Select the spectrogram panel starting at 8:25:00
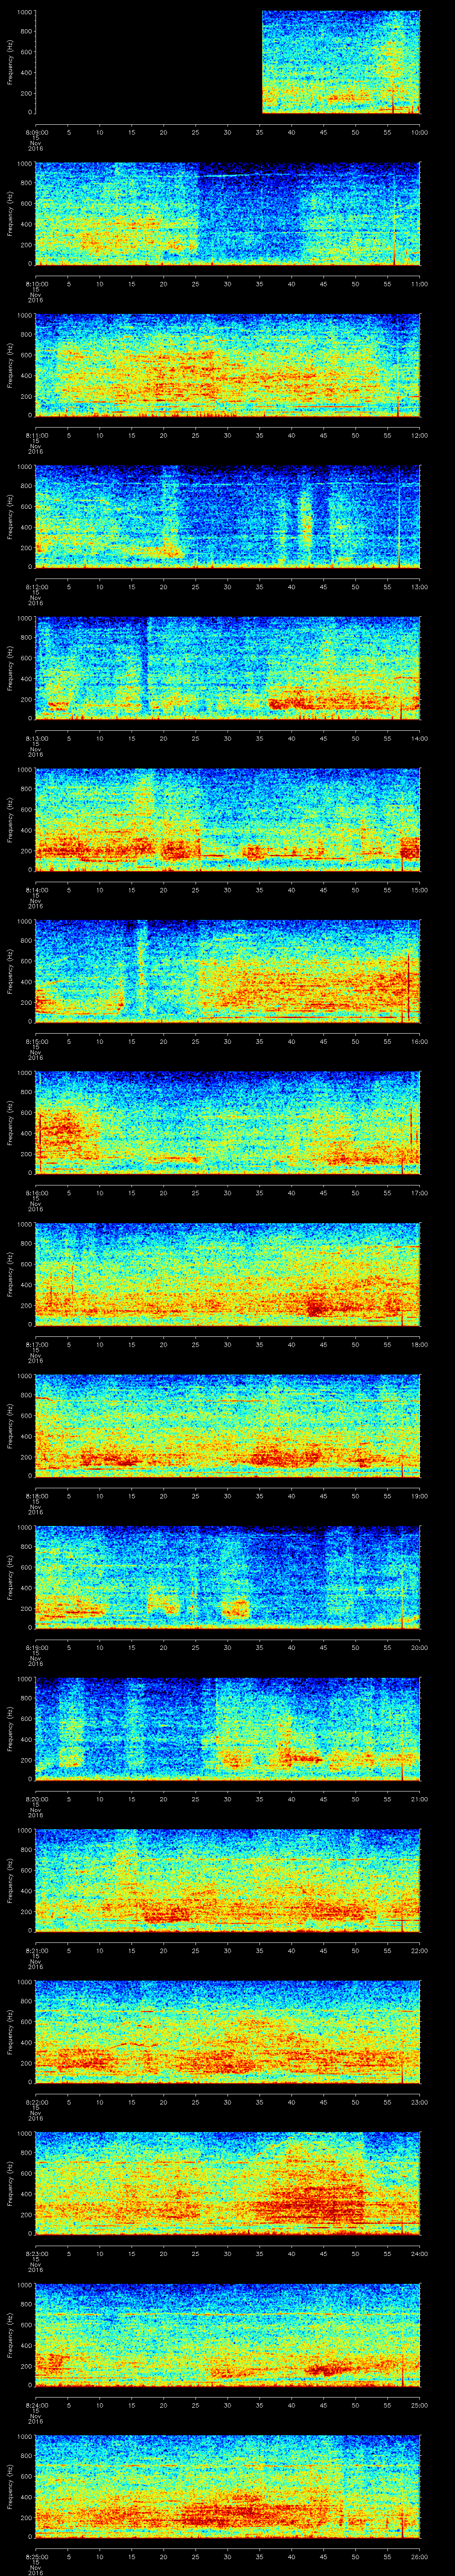Viewport: 455px width, 2576px height. click(x=228, y=2486)
